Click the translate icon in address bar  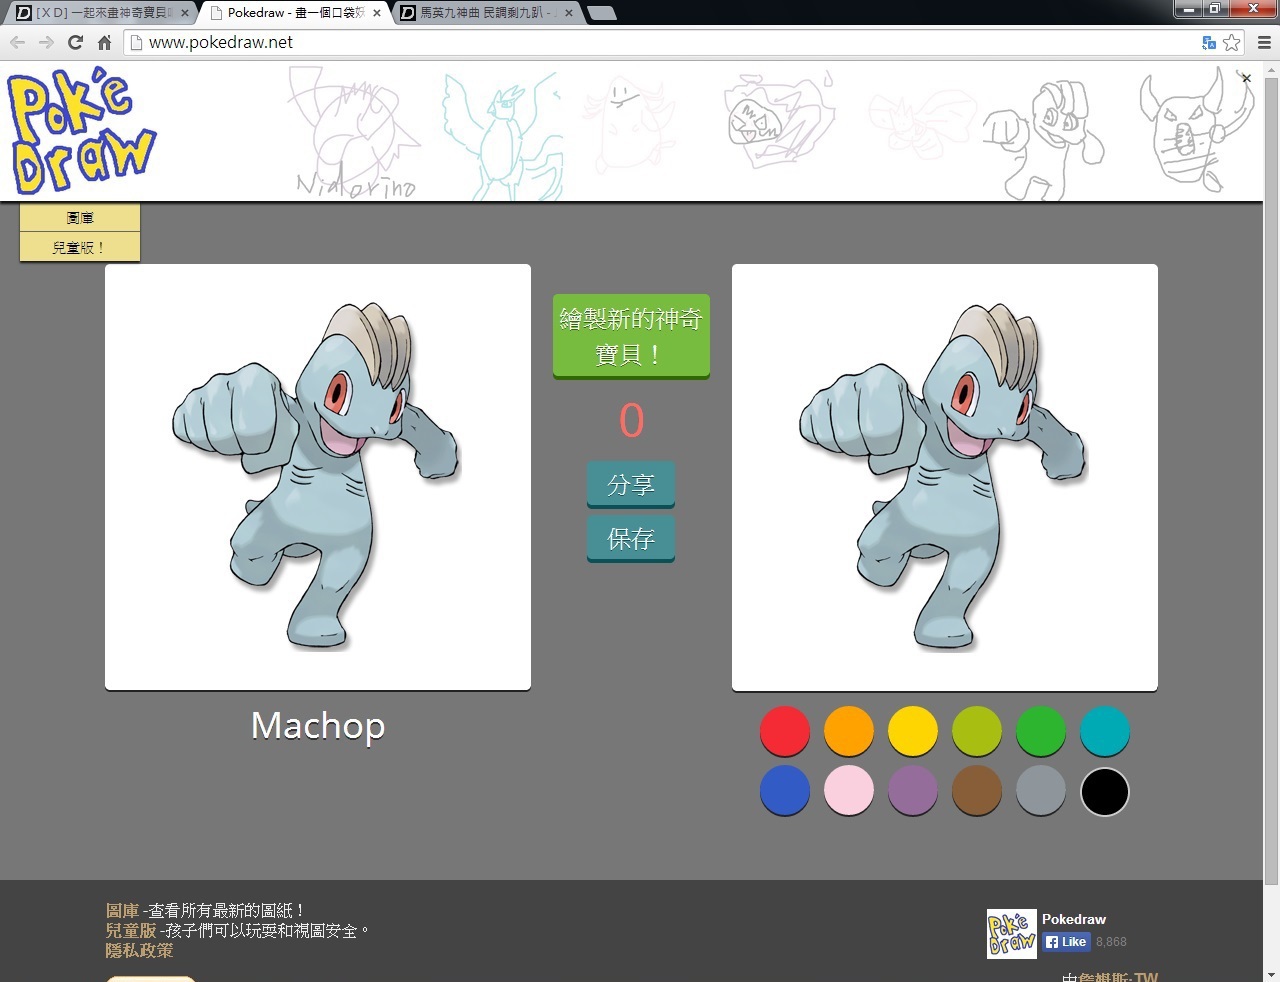point(1209,42)
